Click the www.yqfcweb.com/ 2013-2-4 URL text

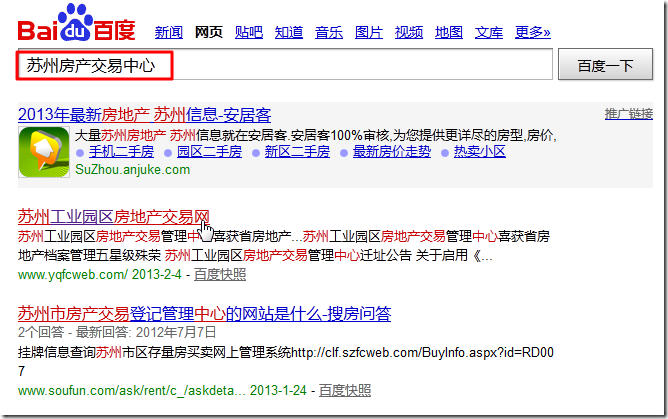click(100, 275)
